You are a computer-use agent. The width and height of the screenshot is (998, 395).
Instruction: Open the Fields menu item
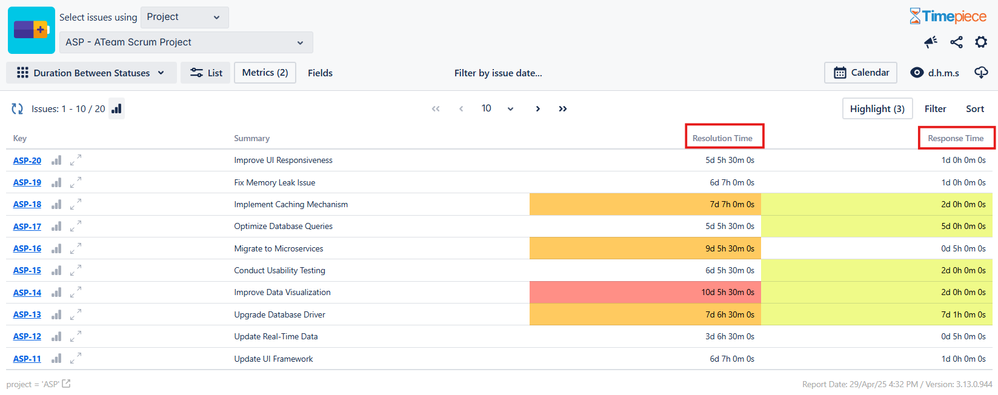pyautogui.click(x=320, y=73)
